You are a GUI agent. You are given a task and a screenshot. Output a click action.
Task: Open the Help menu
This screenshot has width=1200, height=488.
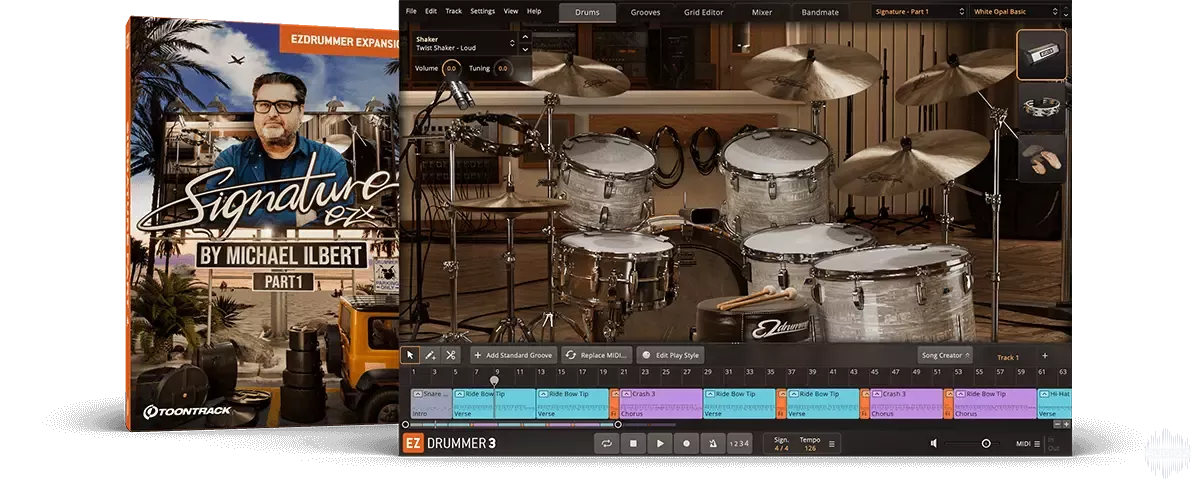(534, 11)
